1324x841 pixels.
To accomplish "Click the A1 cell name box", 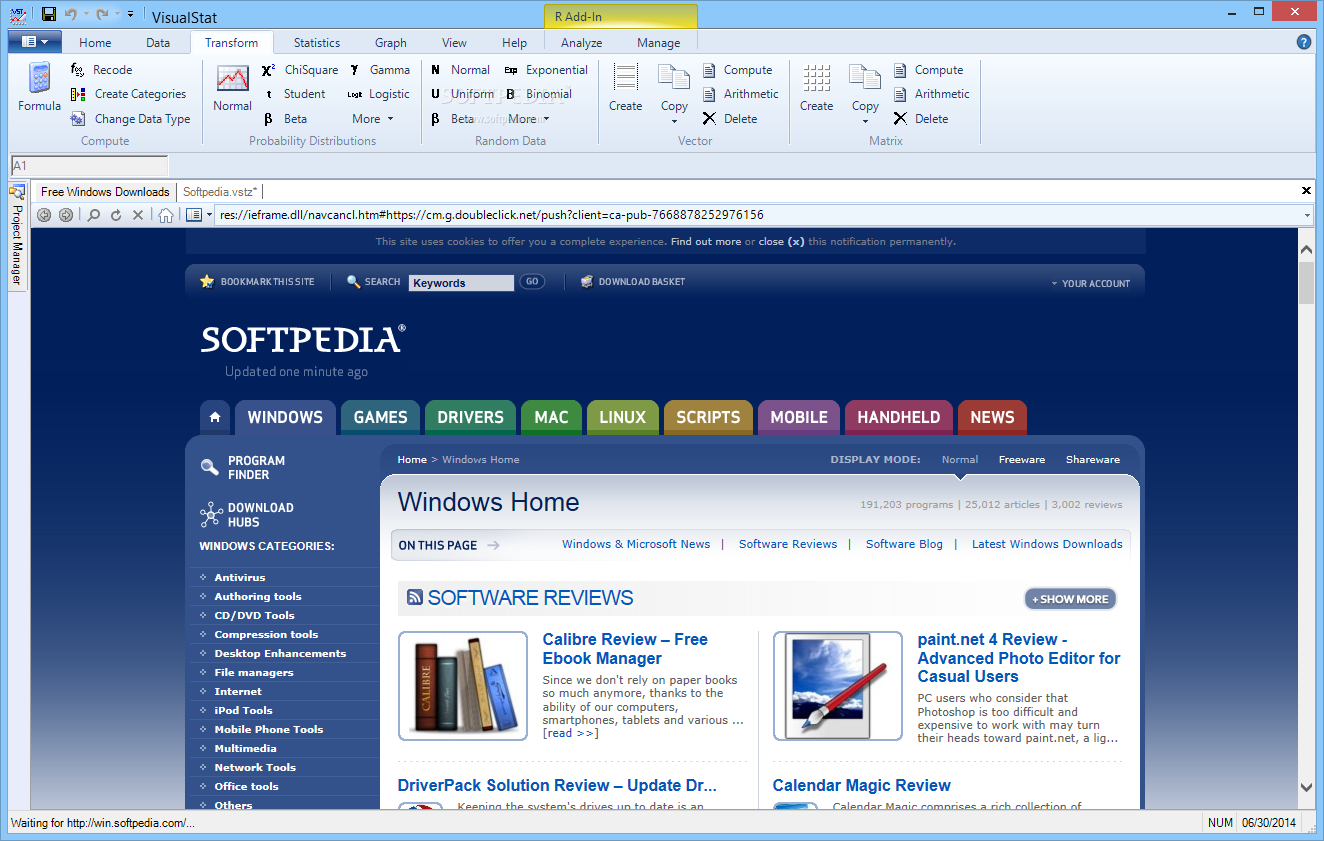I will pyautogui.click(x=89, y=166).
